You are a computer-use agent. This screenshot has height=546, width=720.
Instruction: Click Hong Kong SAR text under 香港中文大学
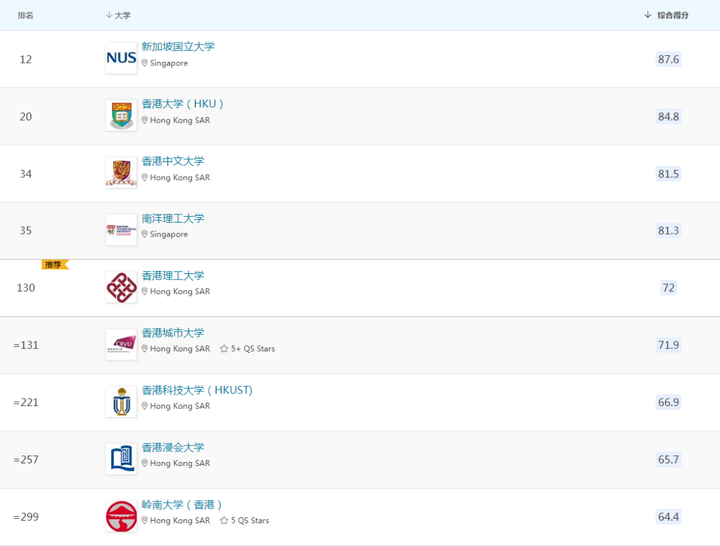click(x=180, y=177)
